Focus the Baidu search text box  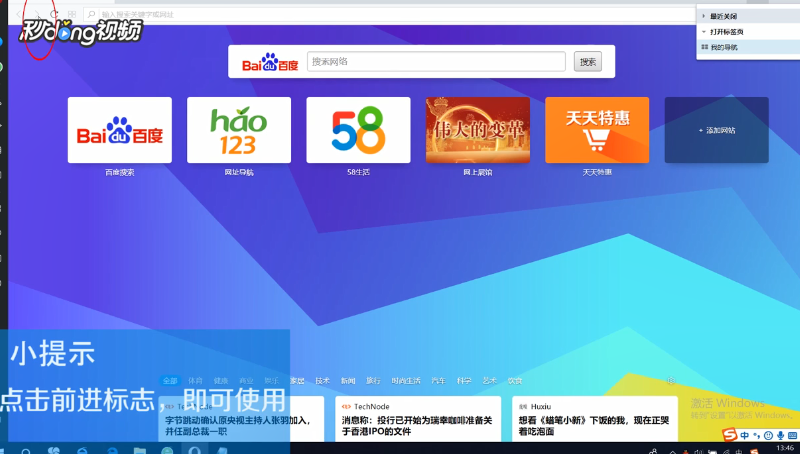tap(436, 62)
